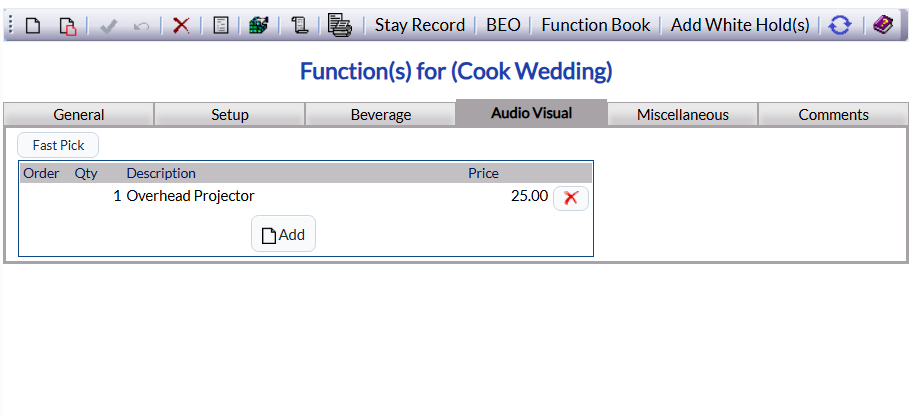Open the purple help book icon

[x=883, y=25]
